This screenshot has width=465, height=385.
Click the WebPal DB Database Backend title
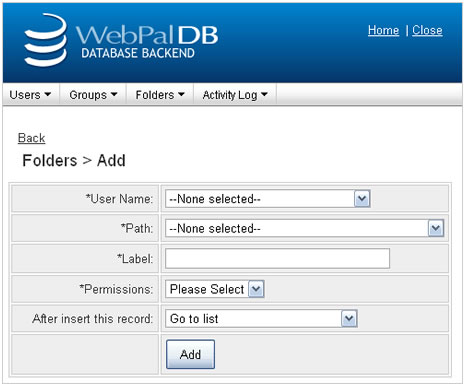tap(147, 42)
